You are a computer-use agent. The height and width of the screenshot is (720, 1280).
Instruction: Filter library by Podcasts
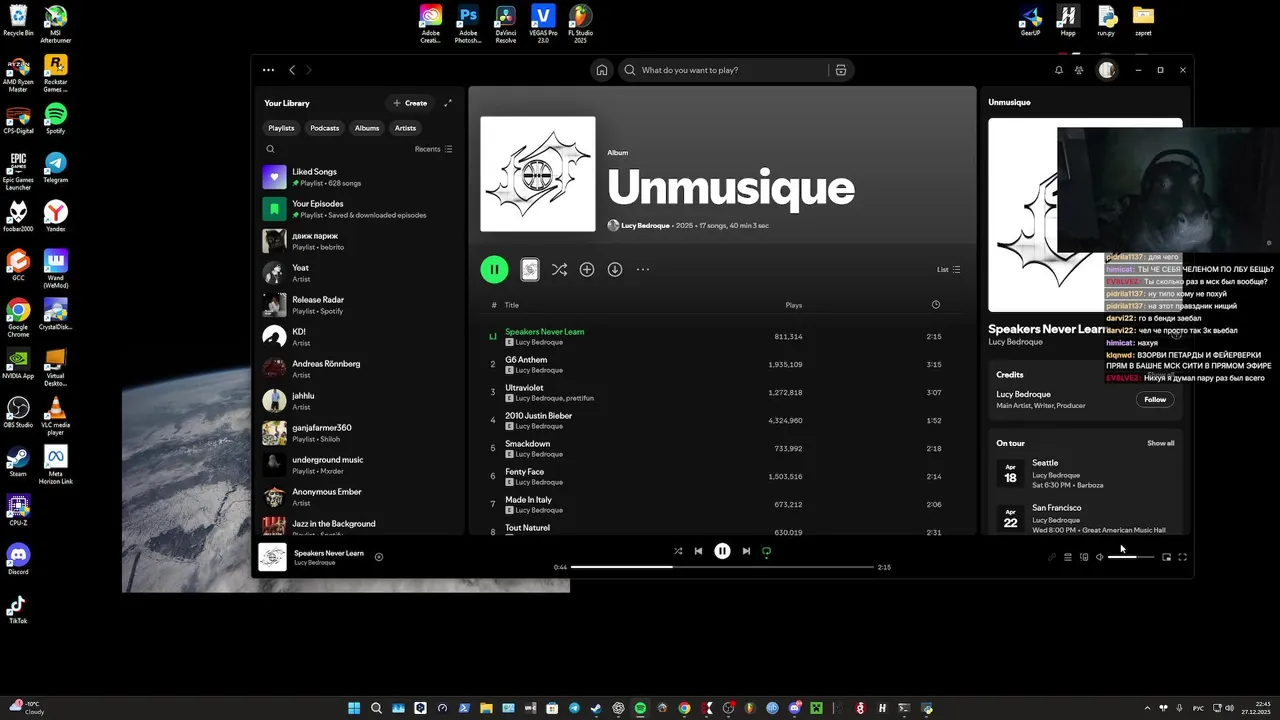click(324, 128)
